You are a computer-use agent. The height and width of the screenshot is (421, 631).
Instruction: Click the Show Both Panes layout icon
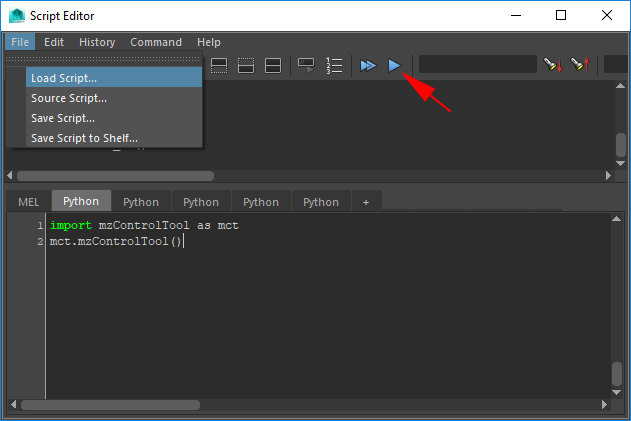coord(273,66)
